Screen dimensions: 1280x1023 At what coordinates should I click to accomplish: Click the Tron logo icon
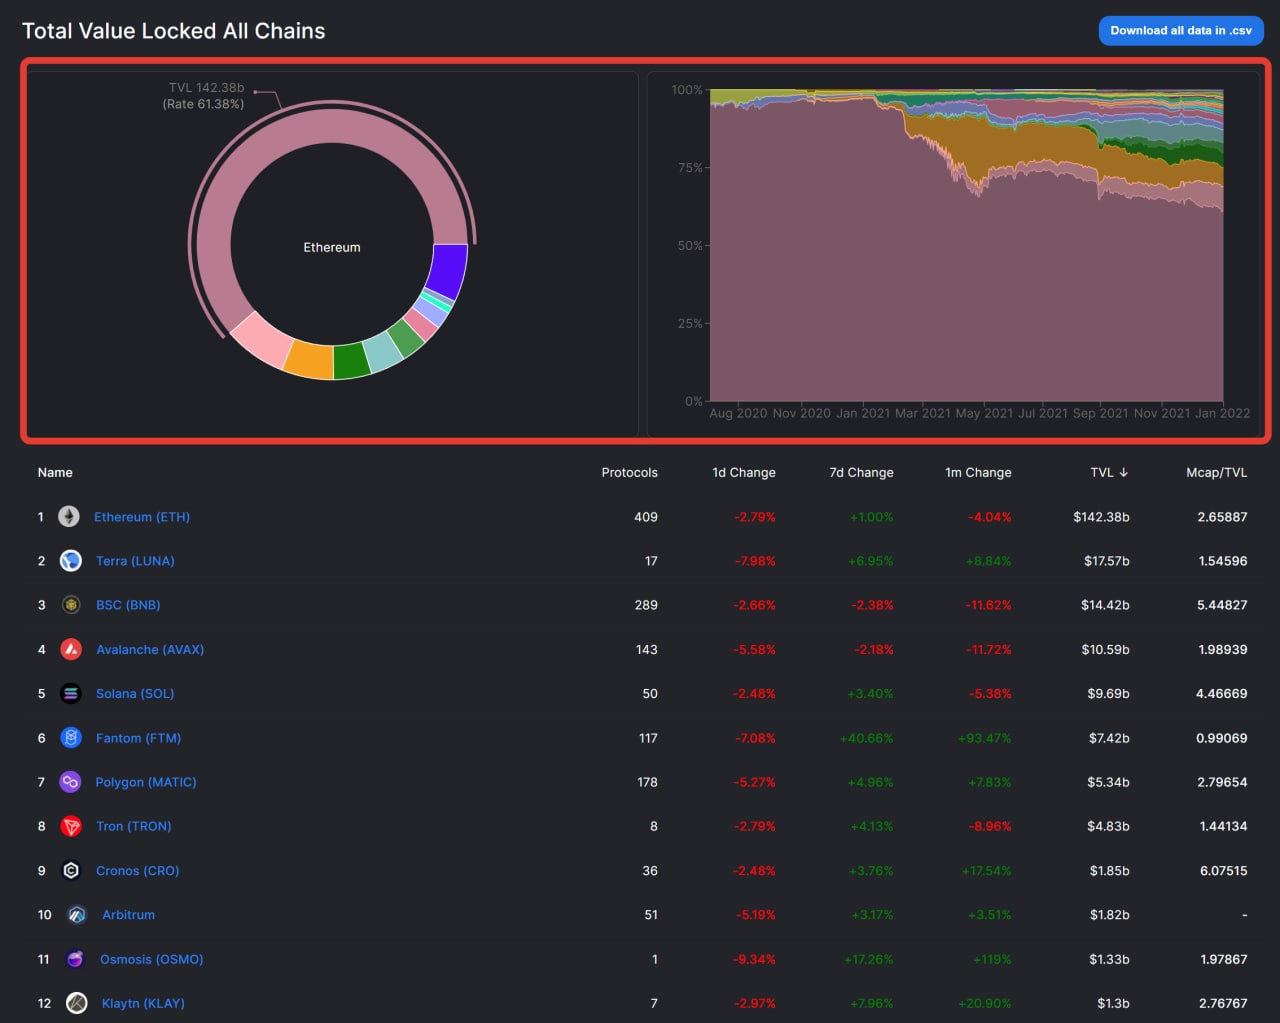point(70,826)
